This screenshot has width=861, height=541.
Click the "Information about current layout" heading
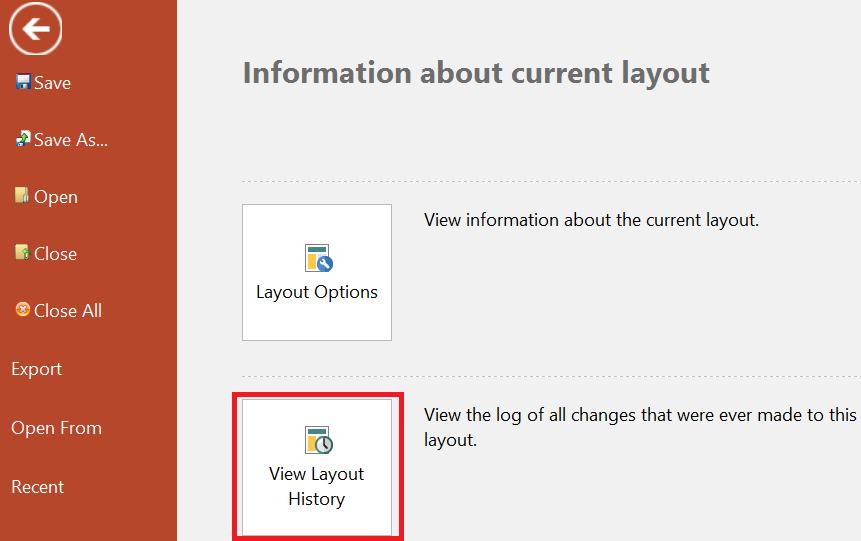(x=476, y=73)
